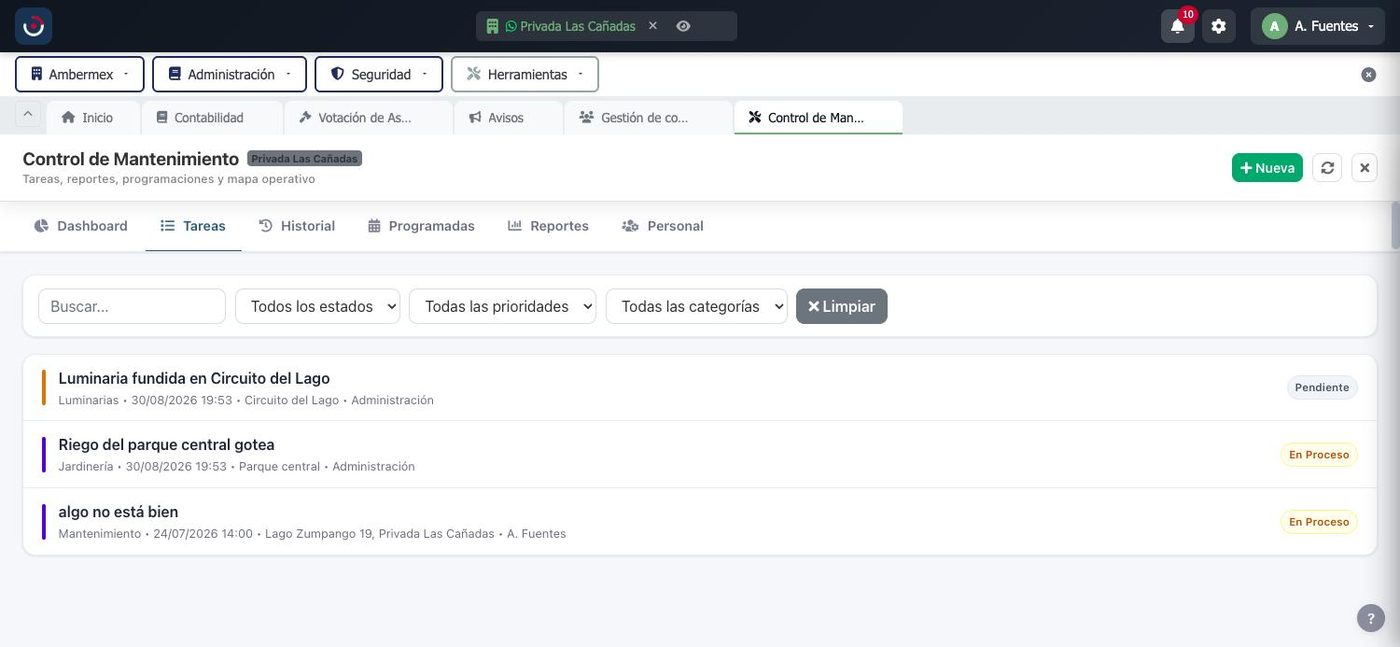The height and width of the screenshot is (647, 1400).
Task: Close the Control de Mantenimiento panel X
Action: coord(1364,168)
